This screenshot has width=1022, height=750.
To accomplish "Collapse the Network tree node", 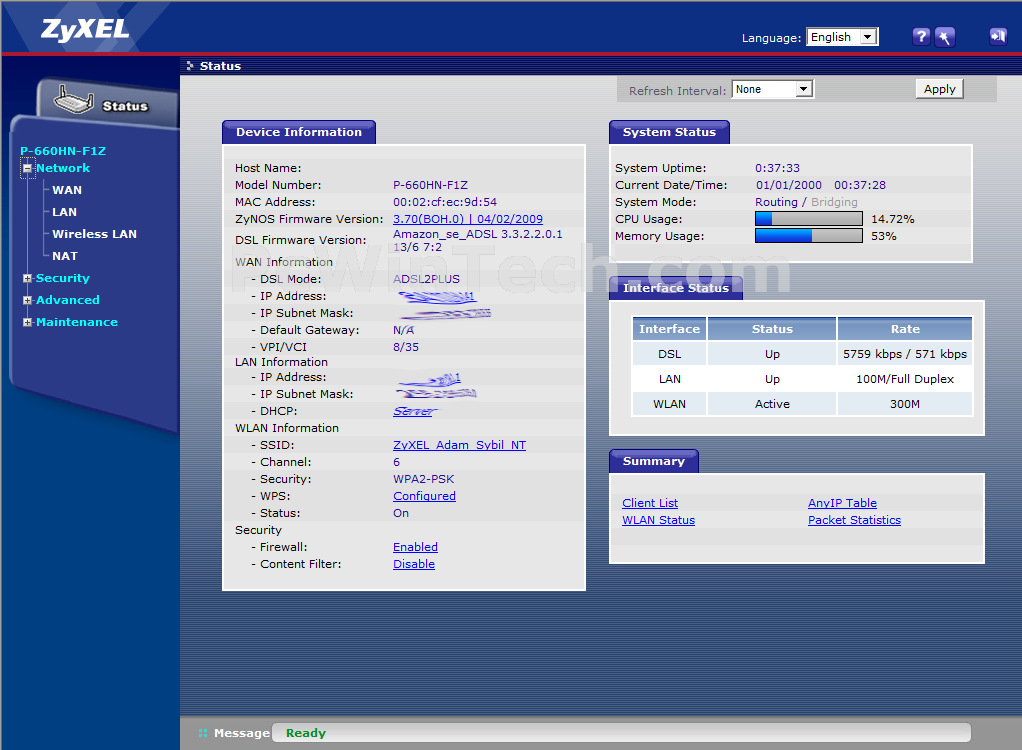I will (27, 168).
